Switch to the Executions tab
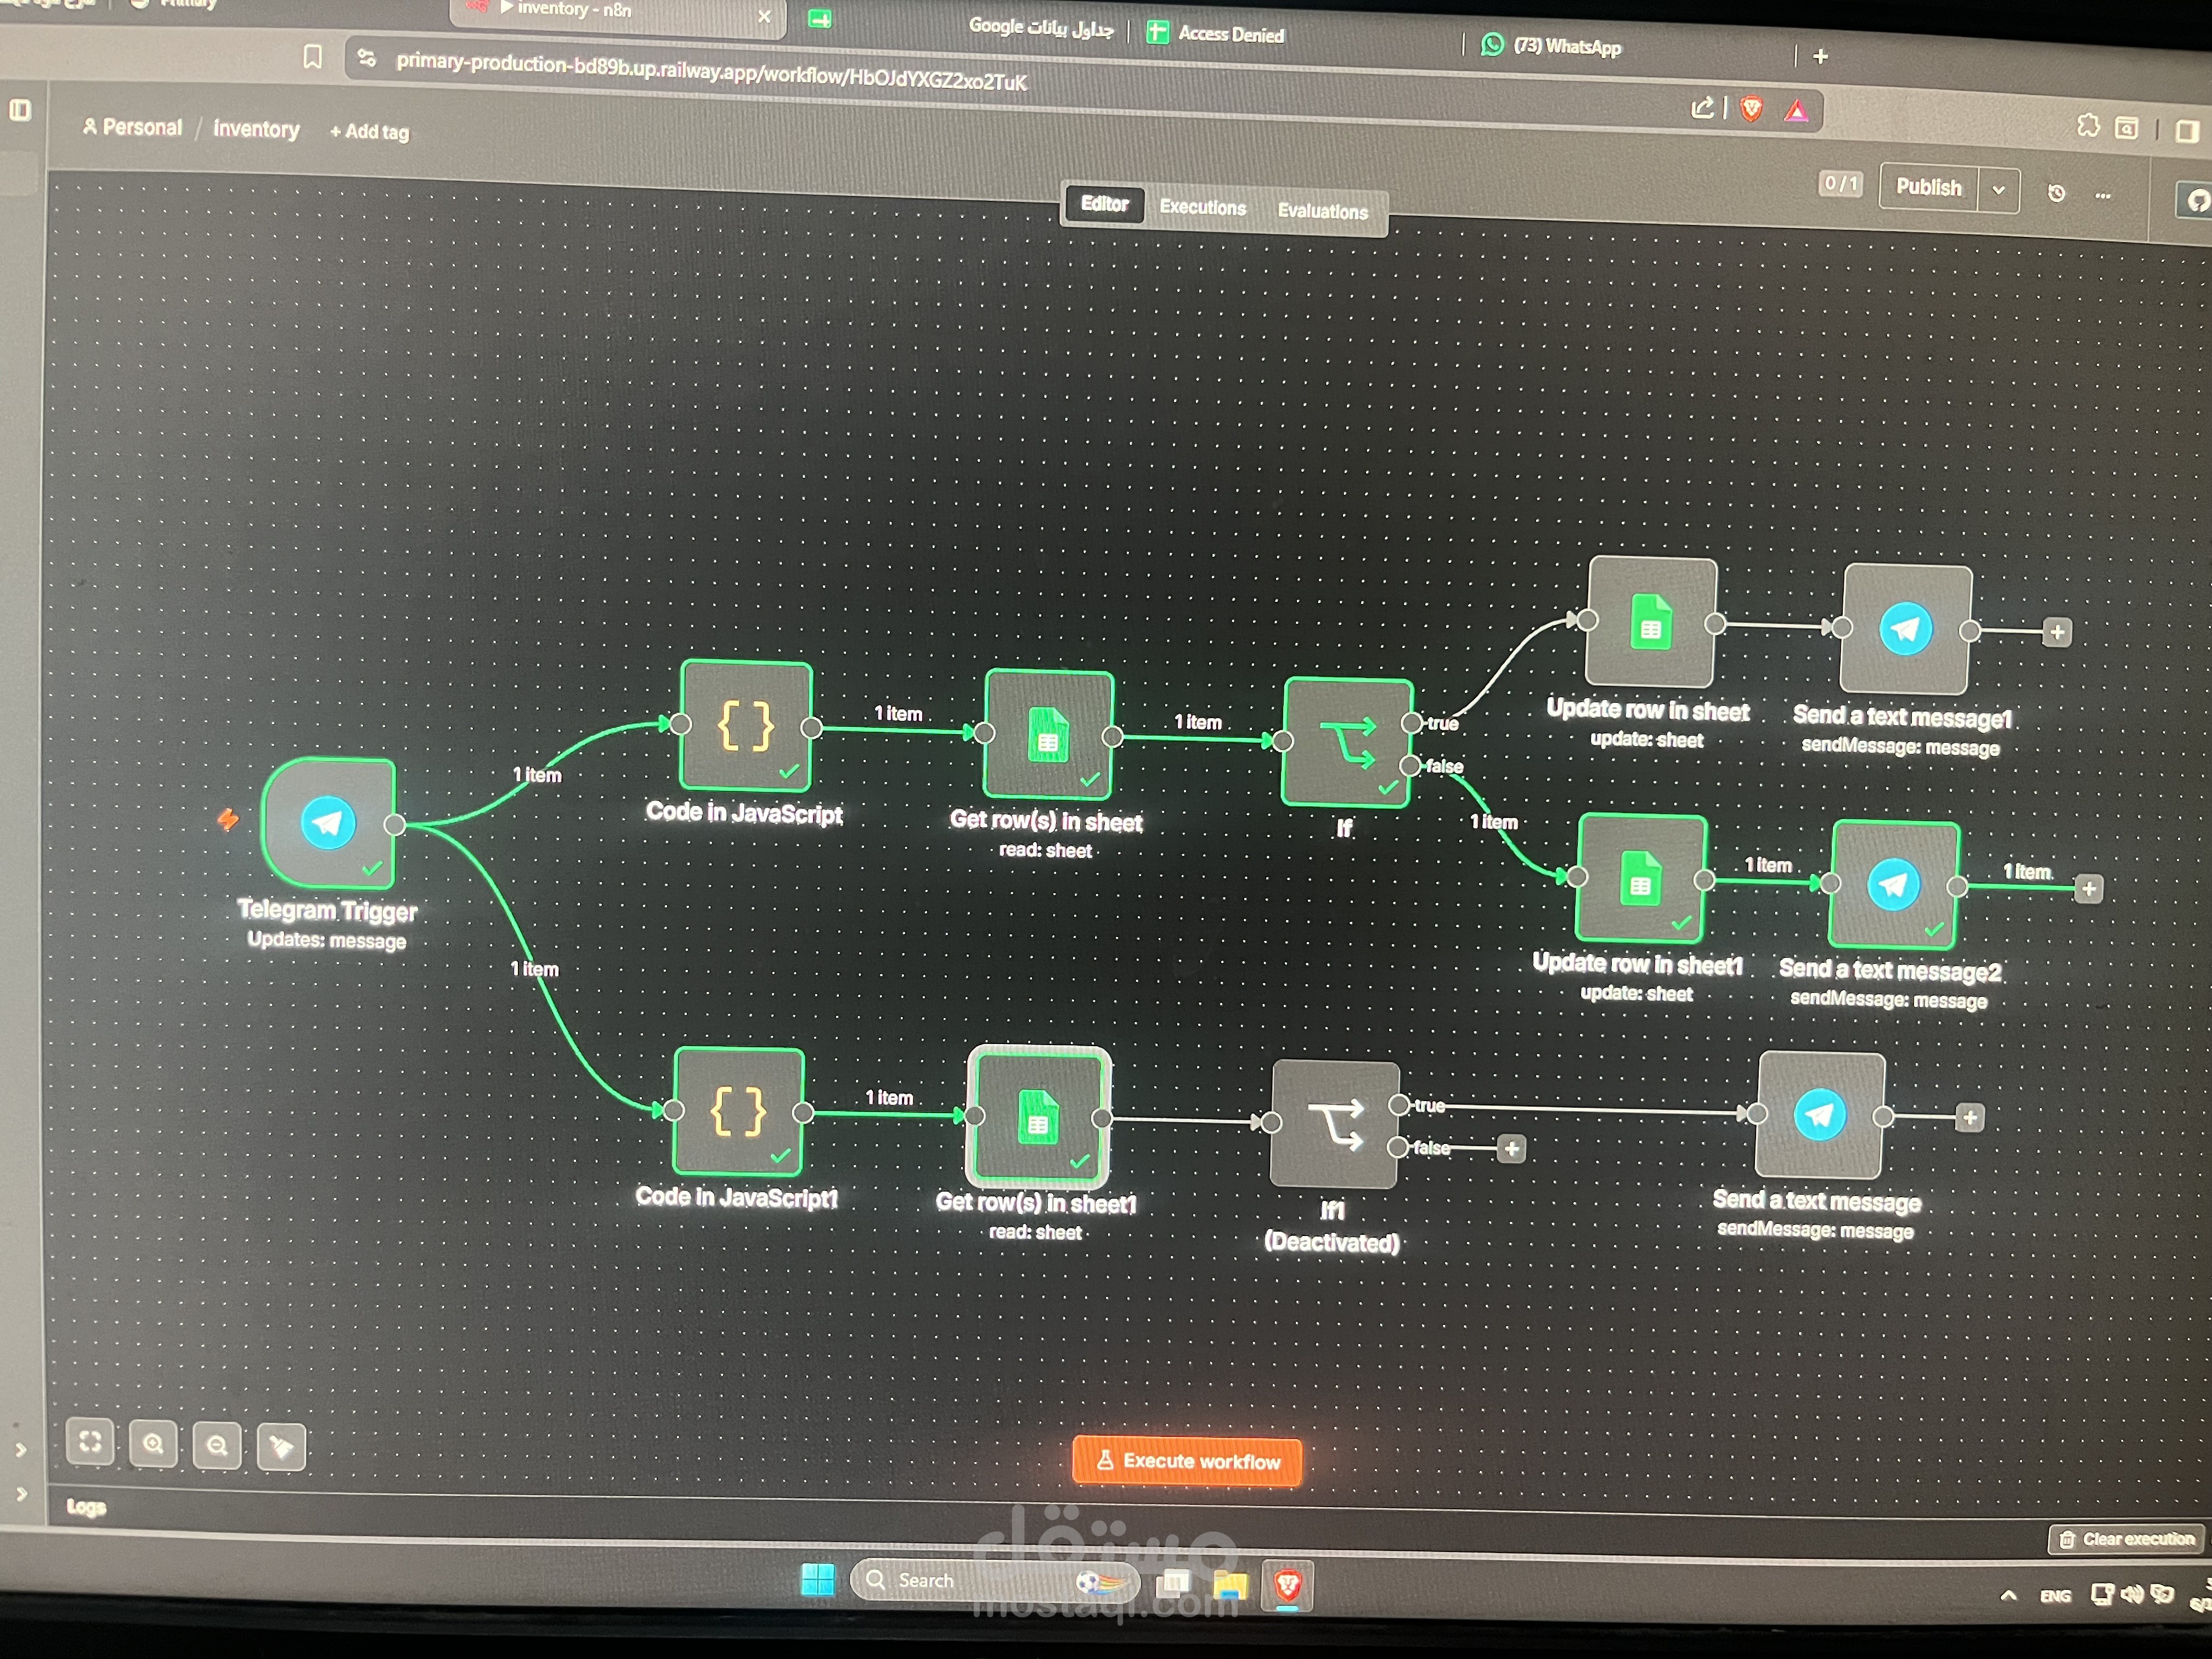Image resolution: width=2212 pixels, height=1659 pixels. (x=1203, y=207)
